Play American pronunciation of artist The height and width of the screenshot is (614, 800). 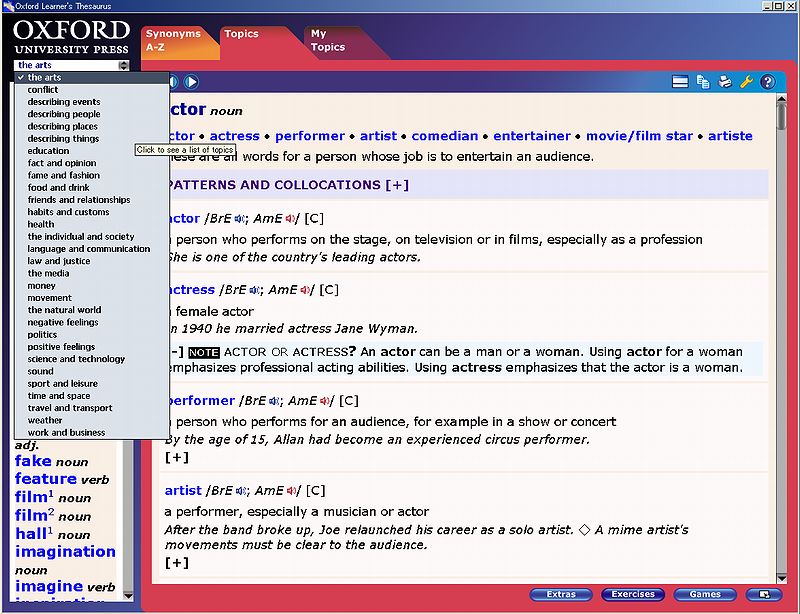coord(291,491)
